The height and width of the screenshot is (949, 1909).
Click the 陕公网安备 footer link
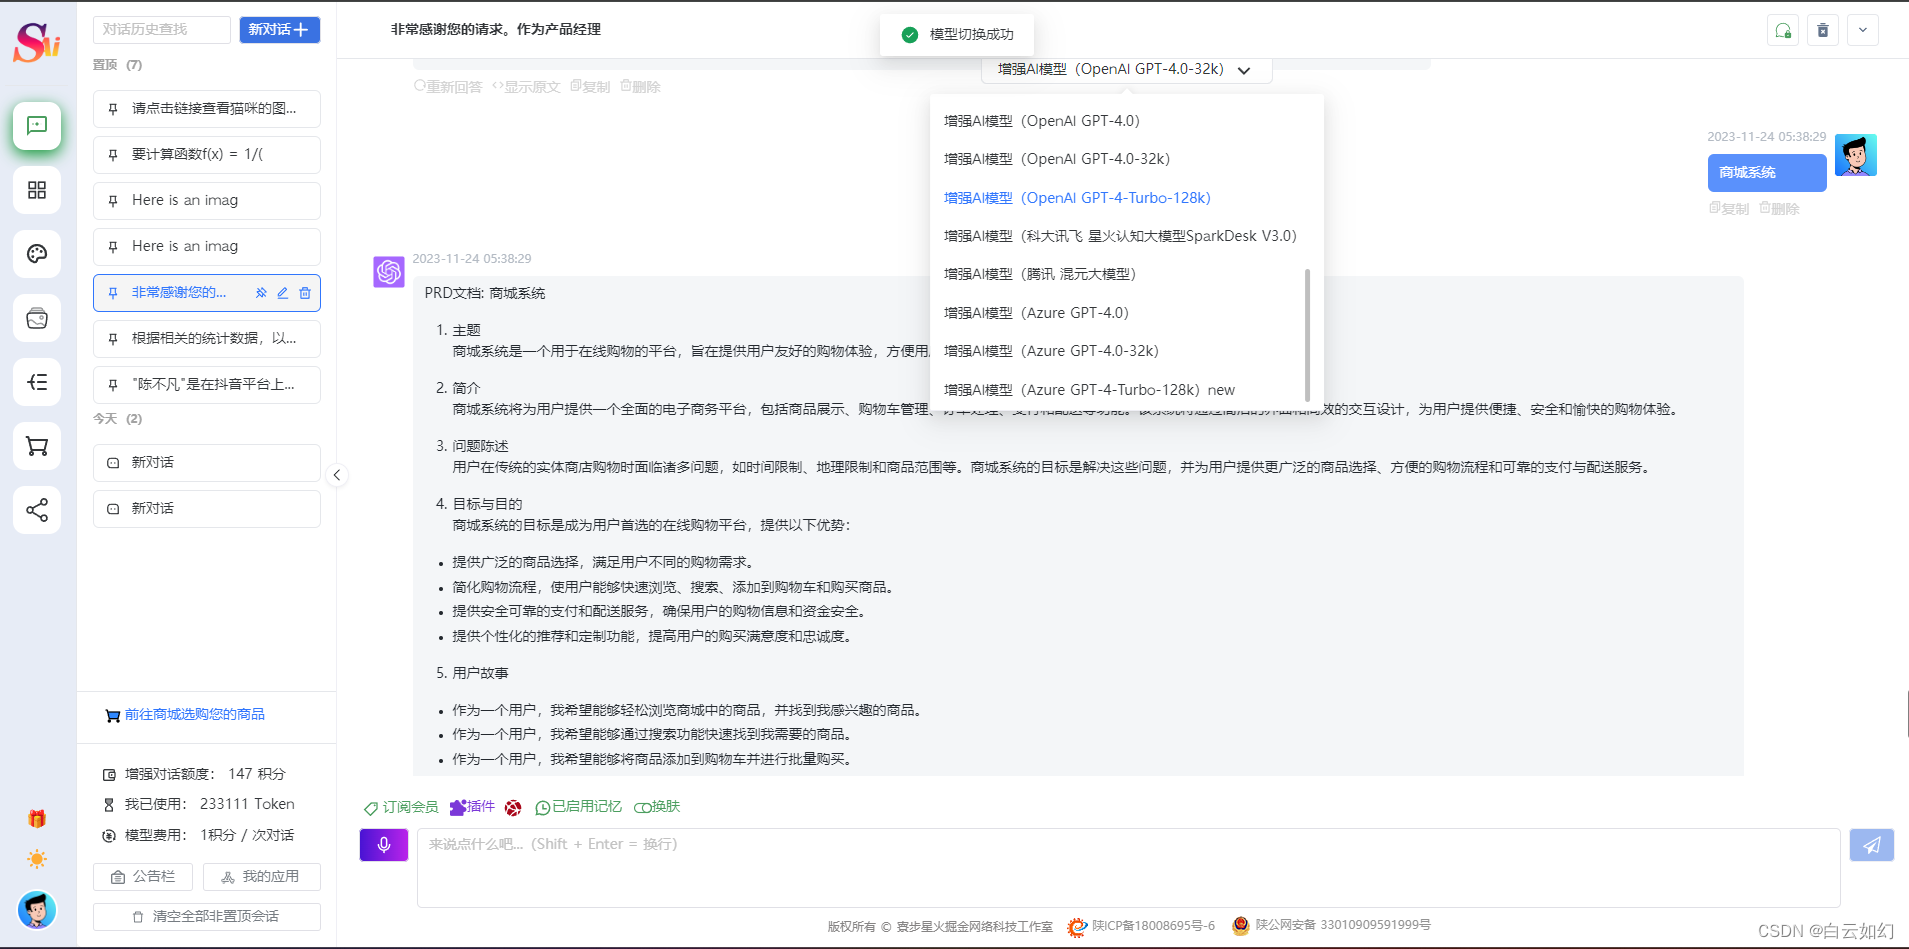coord(1331,926)
